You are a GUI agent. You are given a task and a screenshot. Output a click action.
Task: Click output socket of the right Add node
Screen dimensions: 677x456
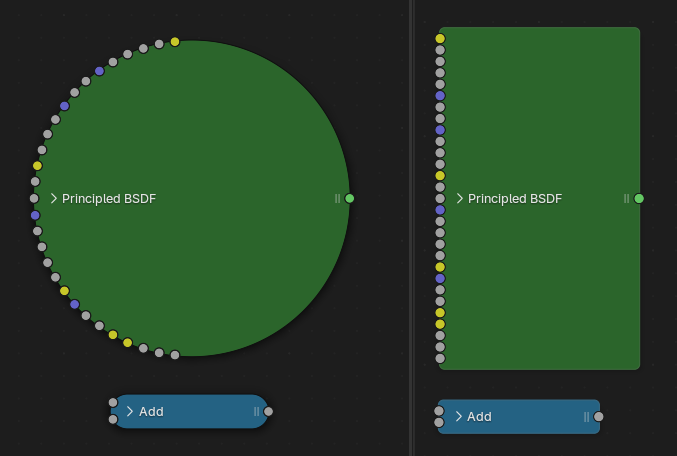click(598, 417)
